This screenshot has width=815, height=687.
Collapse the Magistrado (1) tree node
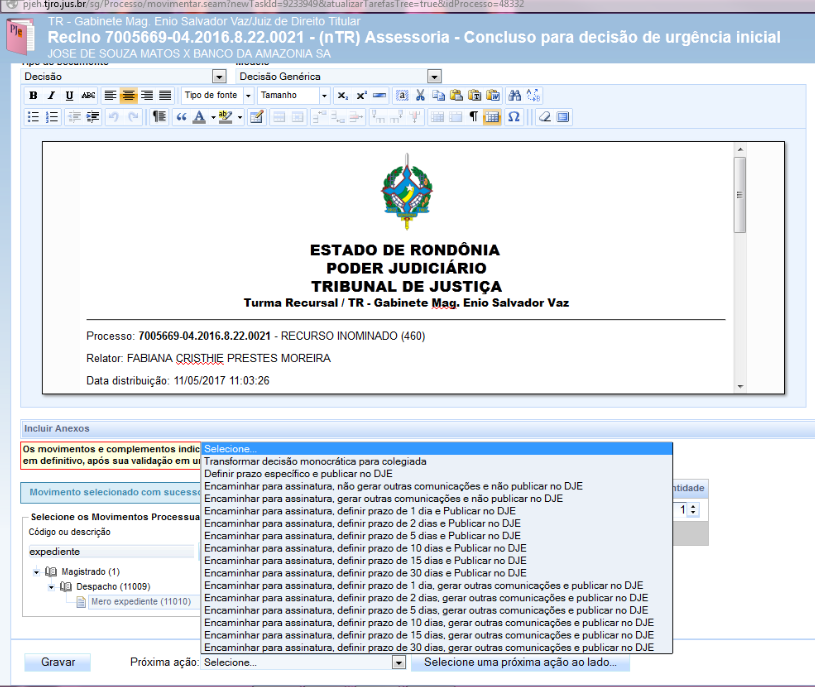pos(36,572)
